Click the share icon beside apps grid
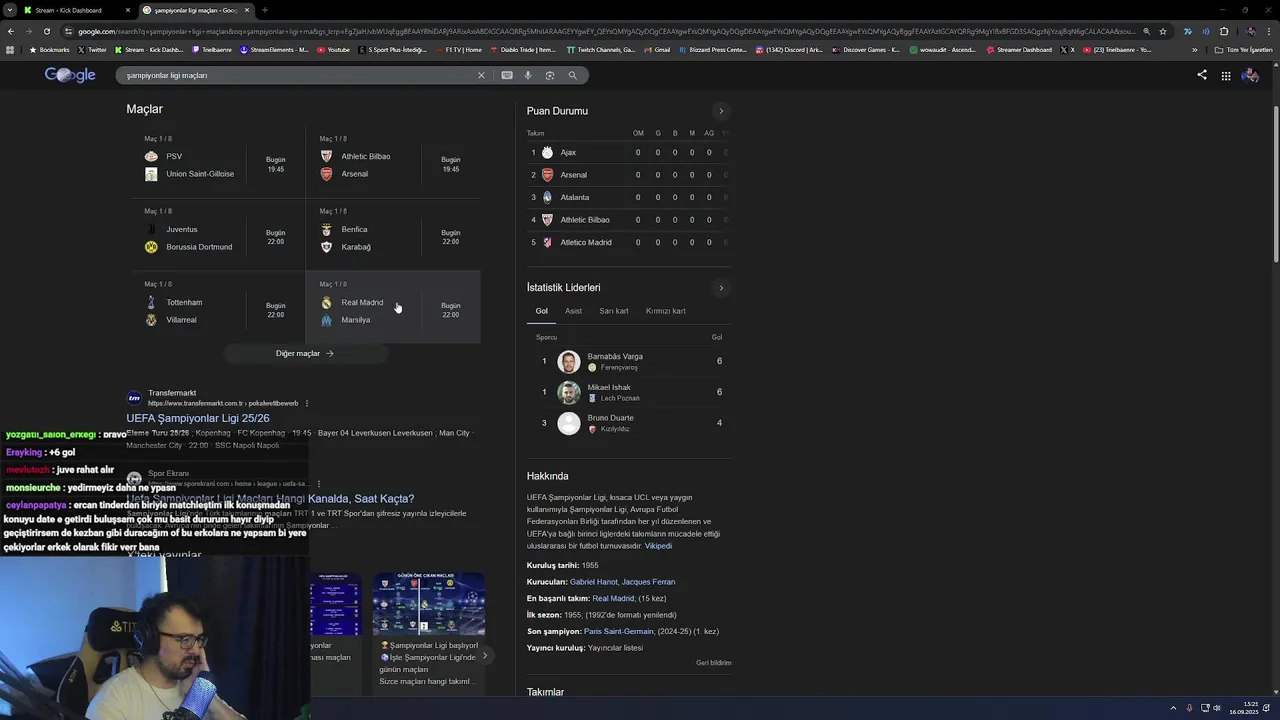Viewport: 1280px width, 720px height. tap(1202, 75)
